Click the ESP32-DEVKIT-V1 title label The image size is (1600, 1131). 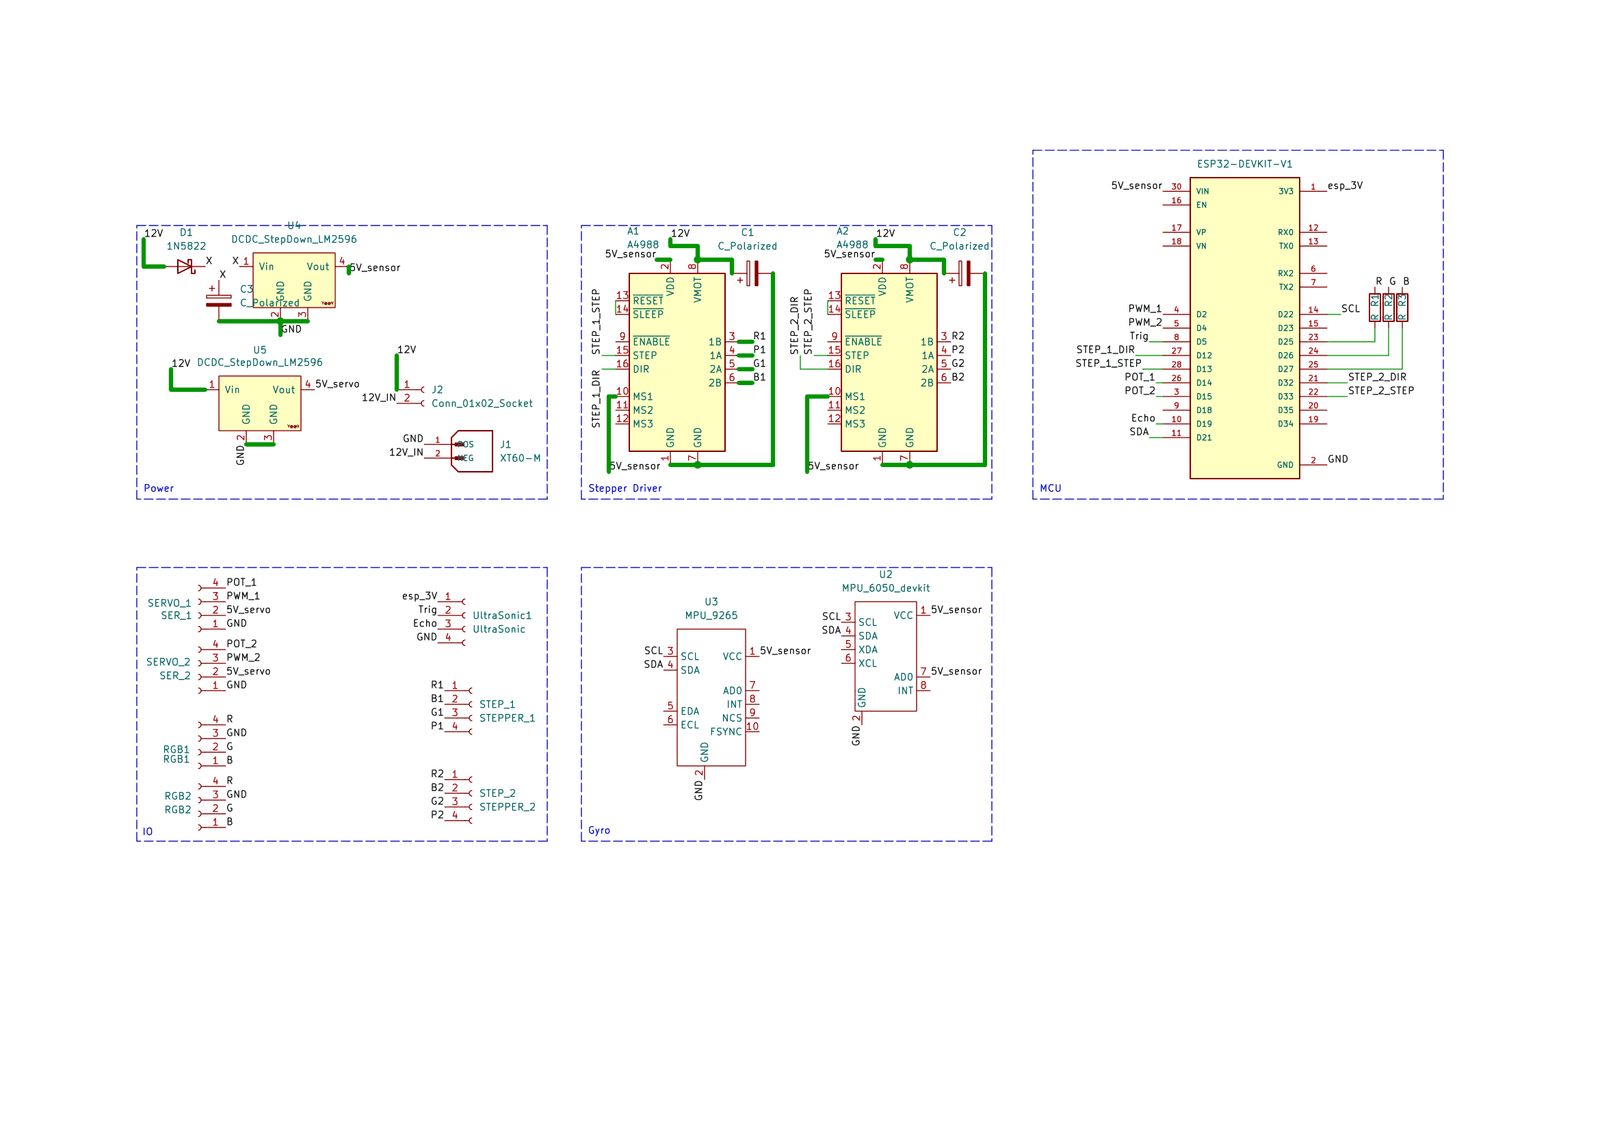pos(1245,164)
